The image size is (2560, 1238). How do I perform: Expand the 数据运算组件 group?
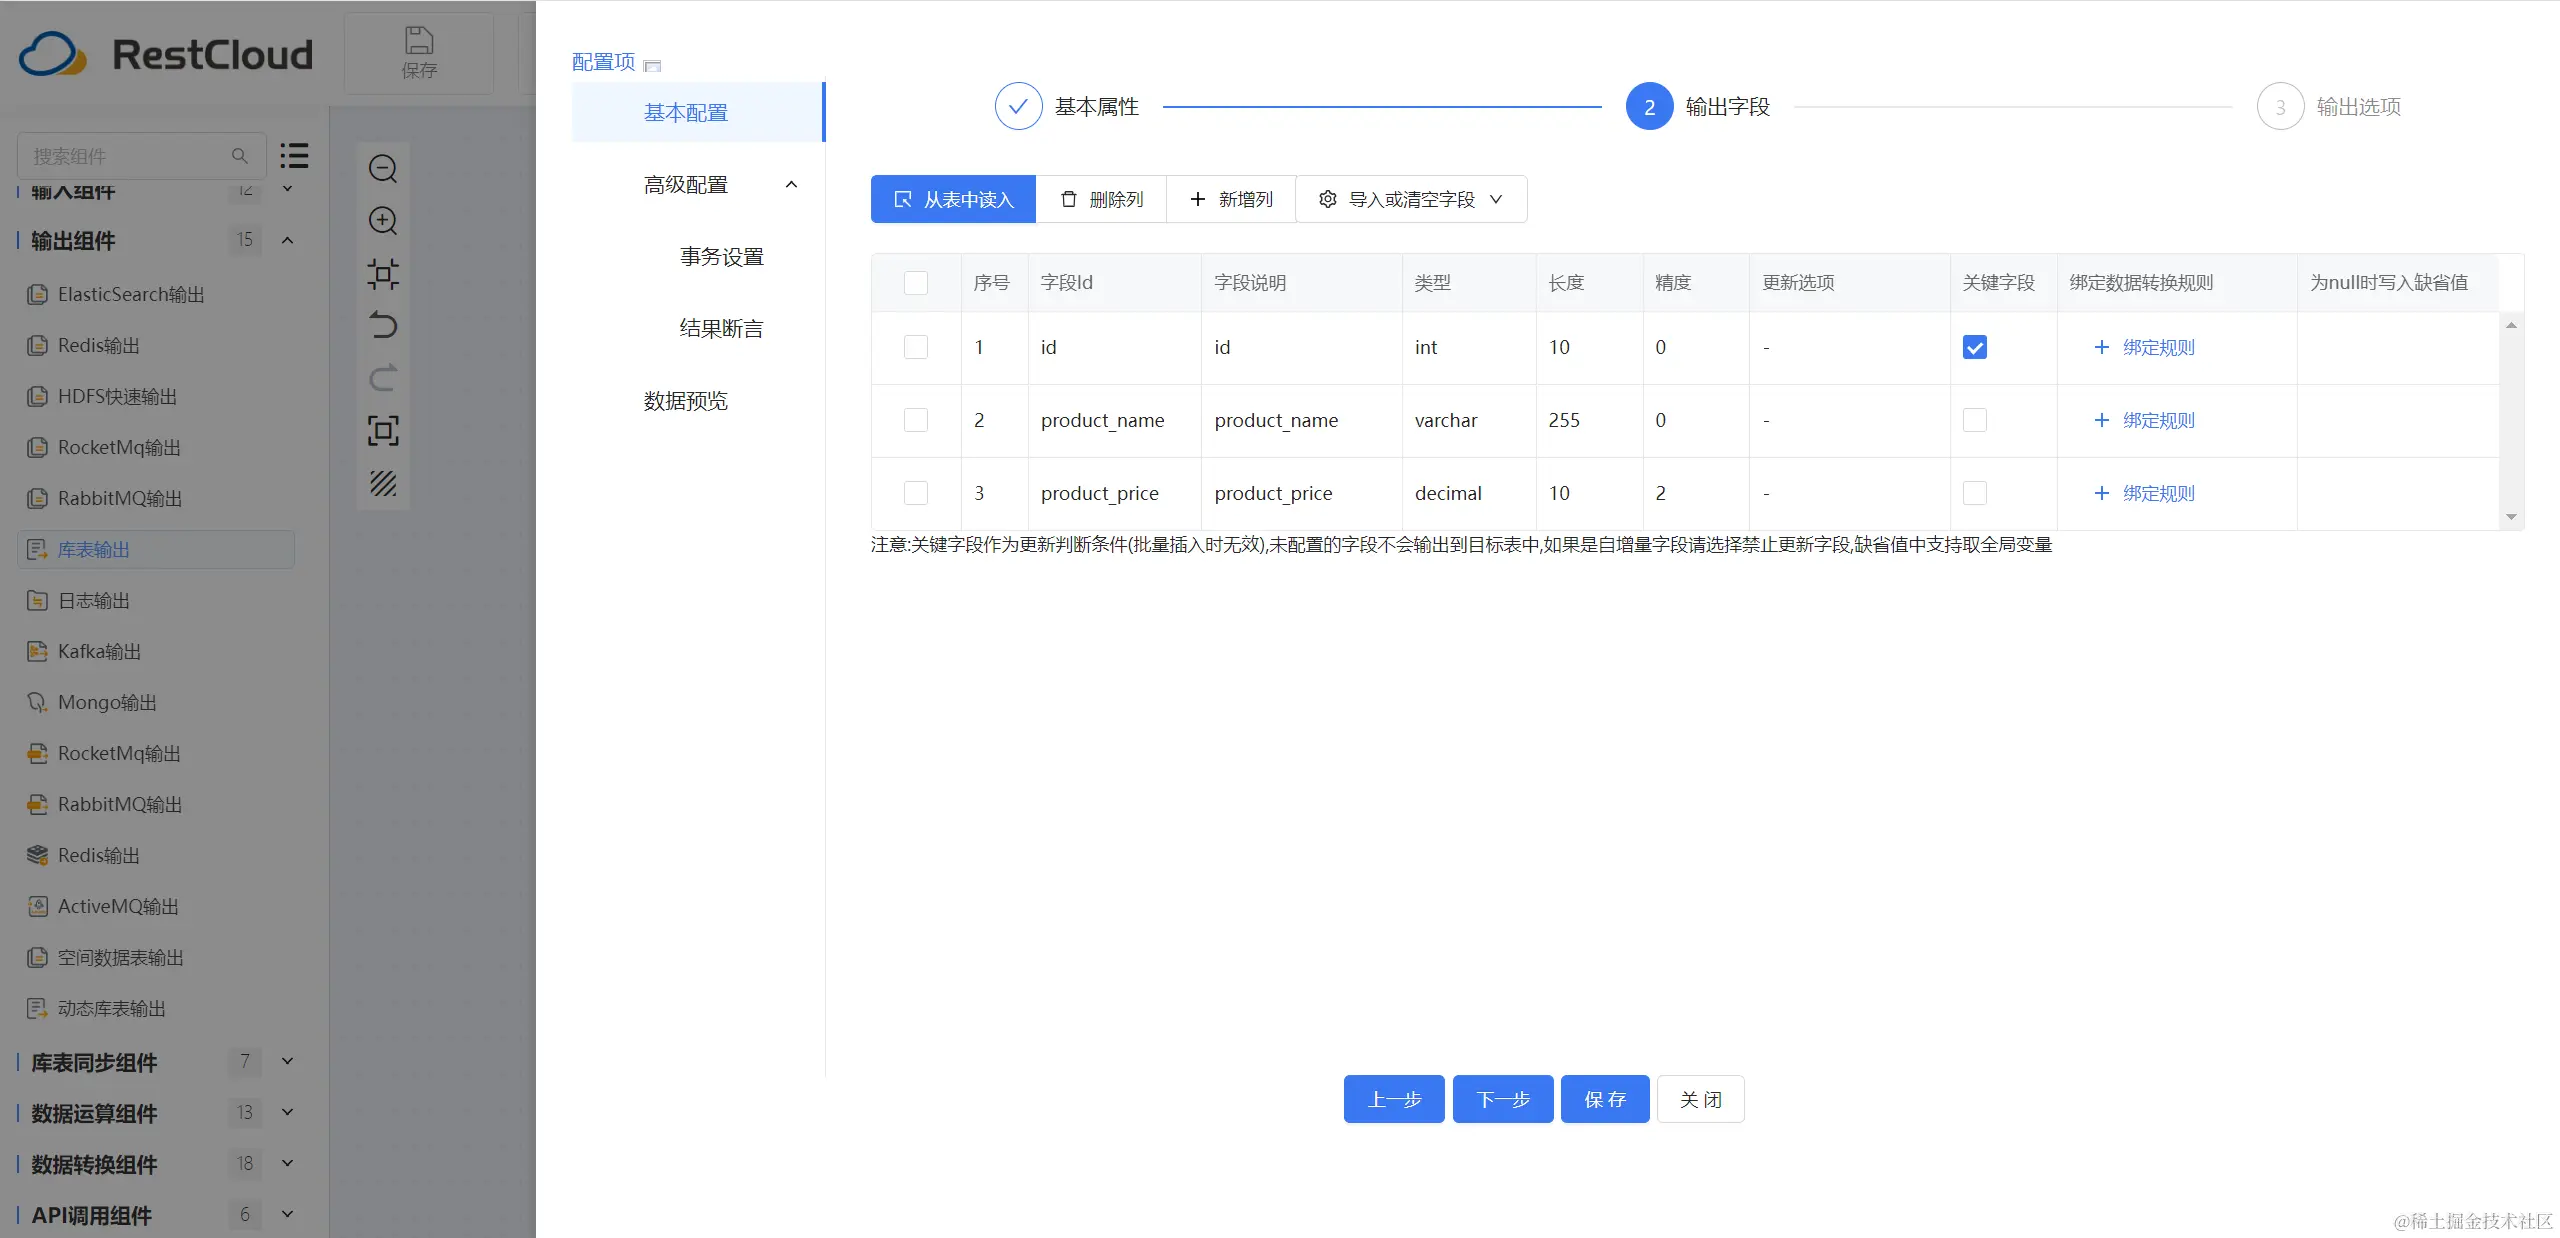pos(287,1112)
